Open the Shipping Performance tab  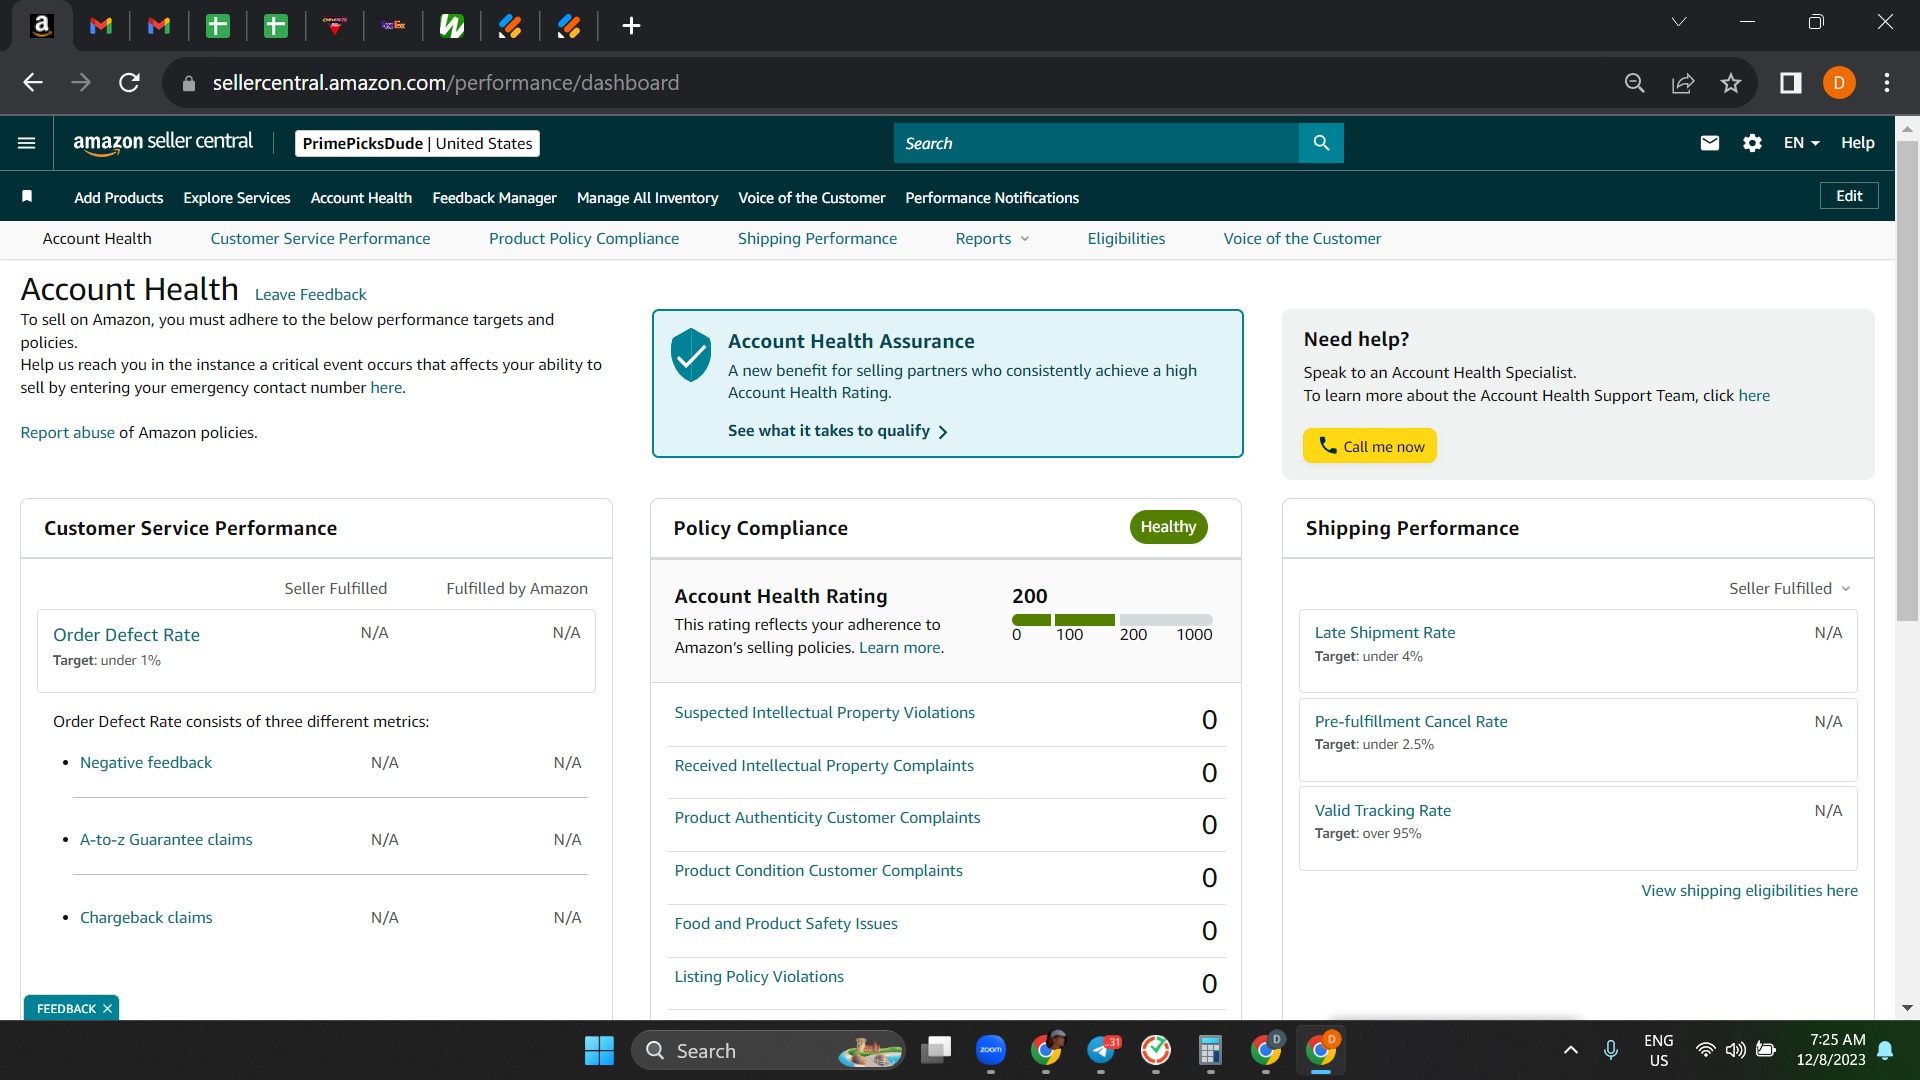click(x=817, y=238)
